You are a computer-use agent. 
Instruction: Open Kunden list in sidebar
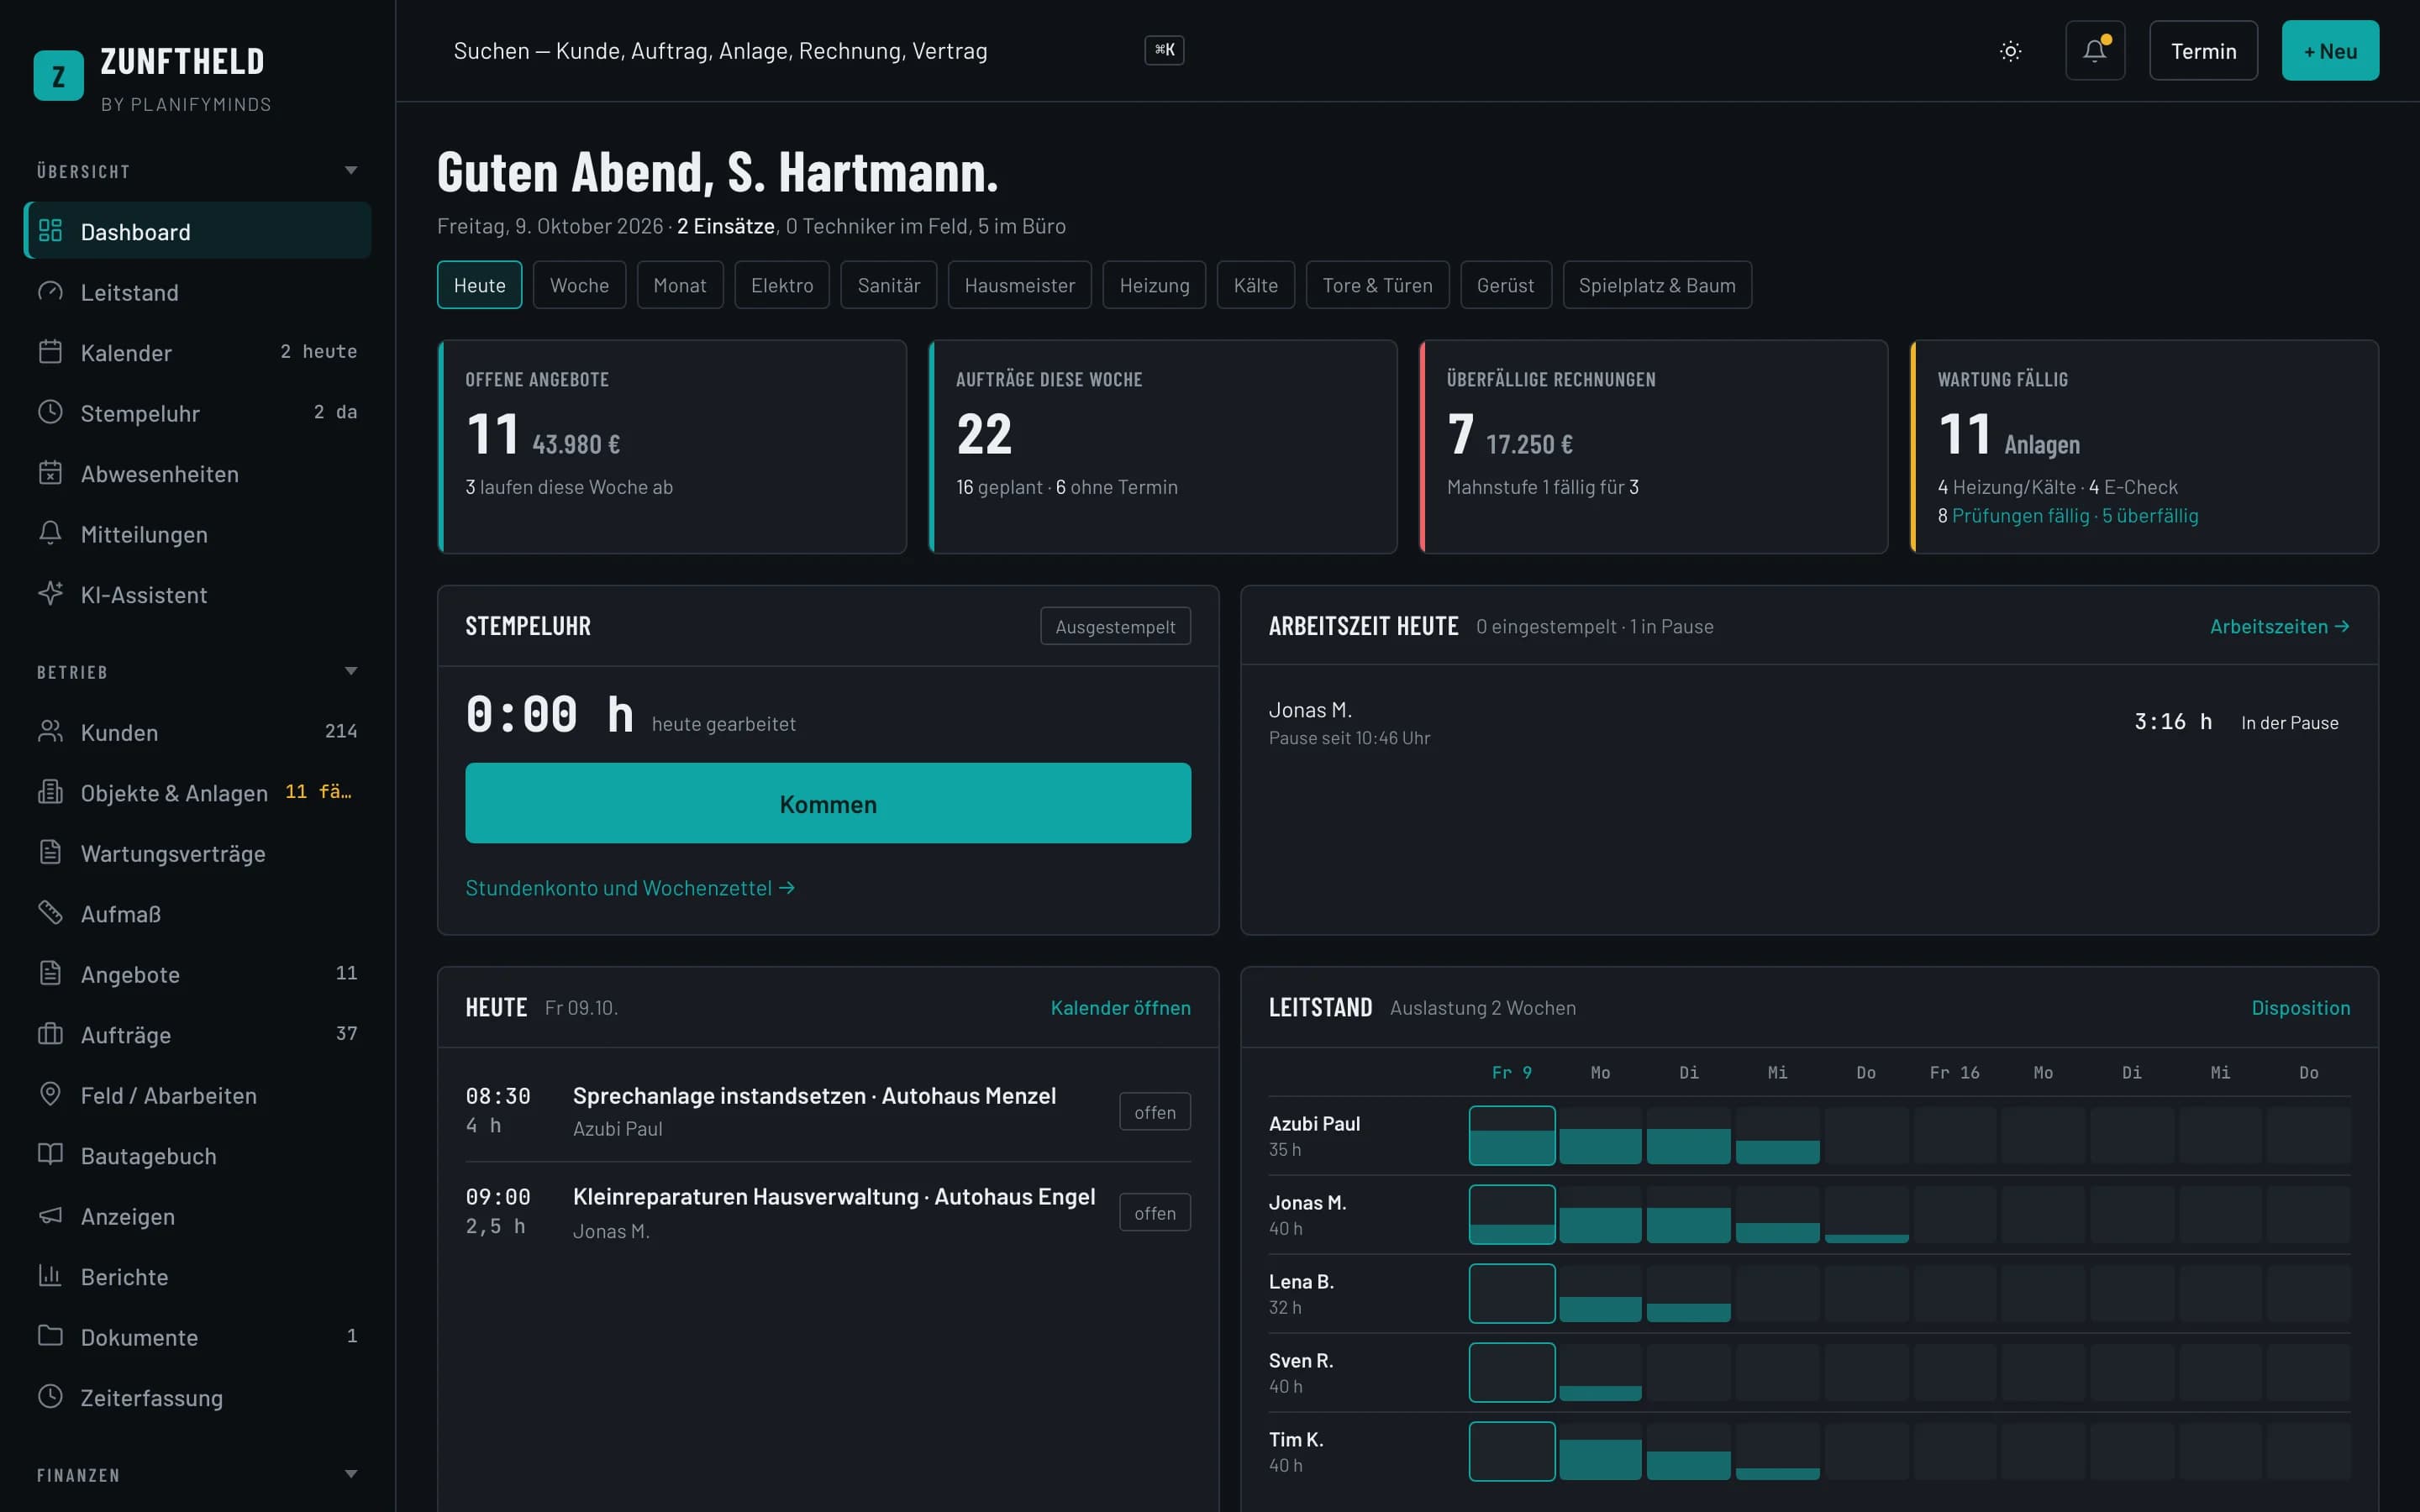pos(197,732)
